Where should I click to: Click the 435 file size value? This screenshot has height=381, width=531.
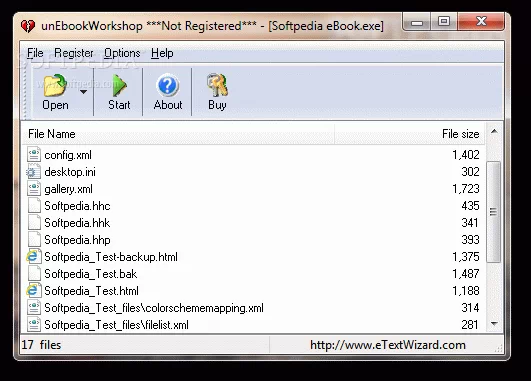tap(471, 206)
